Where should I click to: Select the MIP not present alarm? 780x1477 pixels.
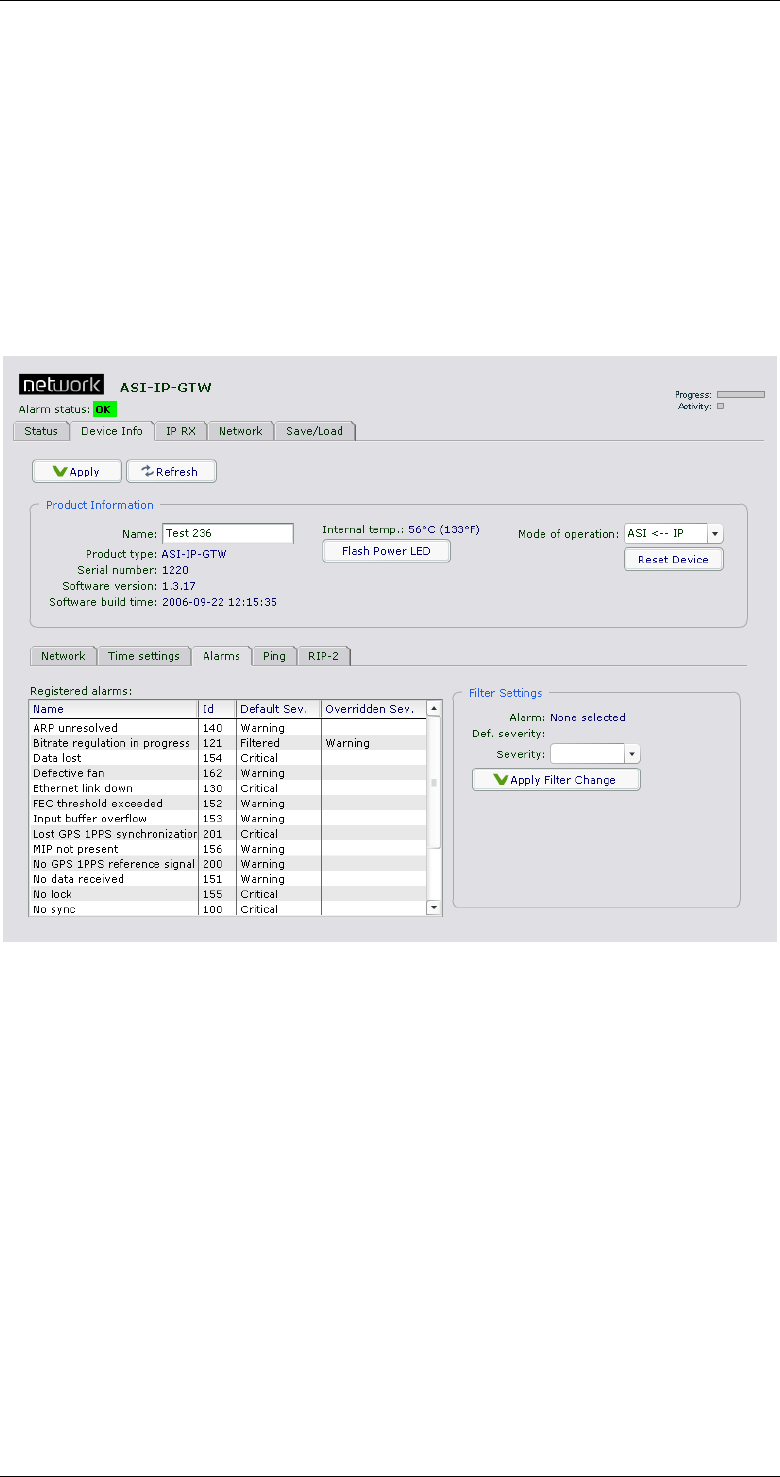click(228, 849)
